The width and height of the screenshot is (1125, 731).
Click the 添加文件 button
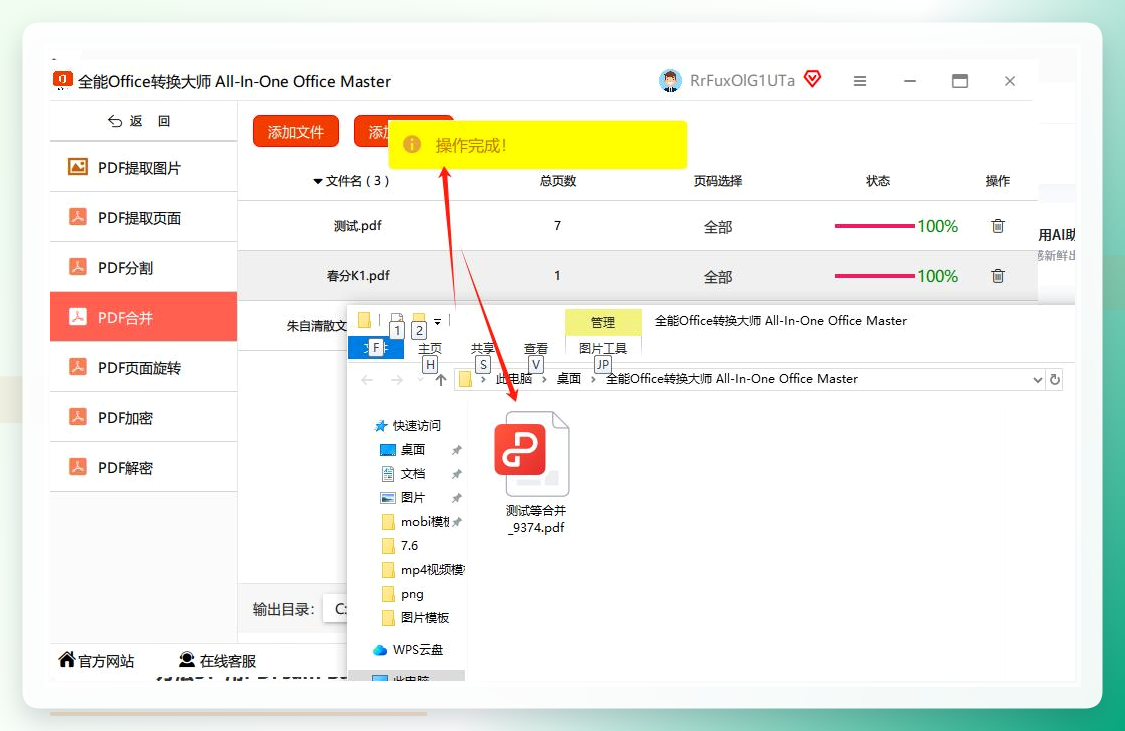coord(296,131)
